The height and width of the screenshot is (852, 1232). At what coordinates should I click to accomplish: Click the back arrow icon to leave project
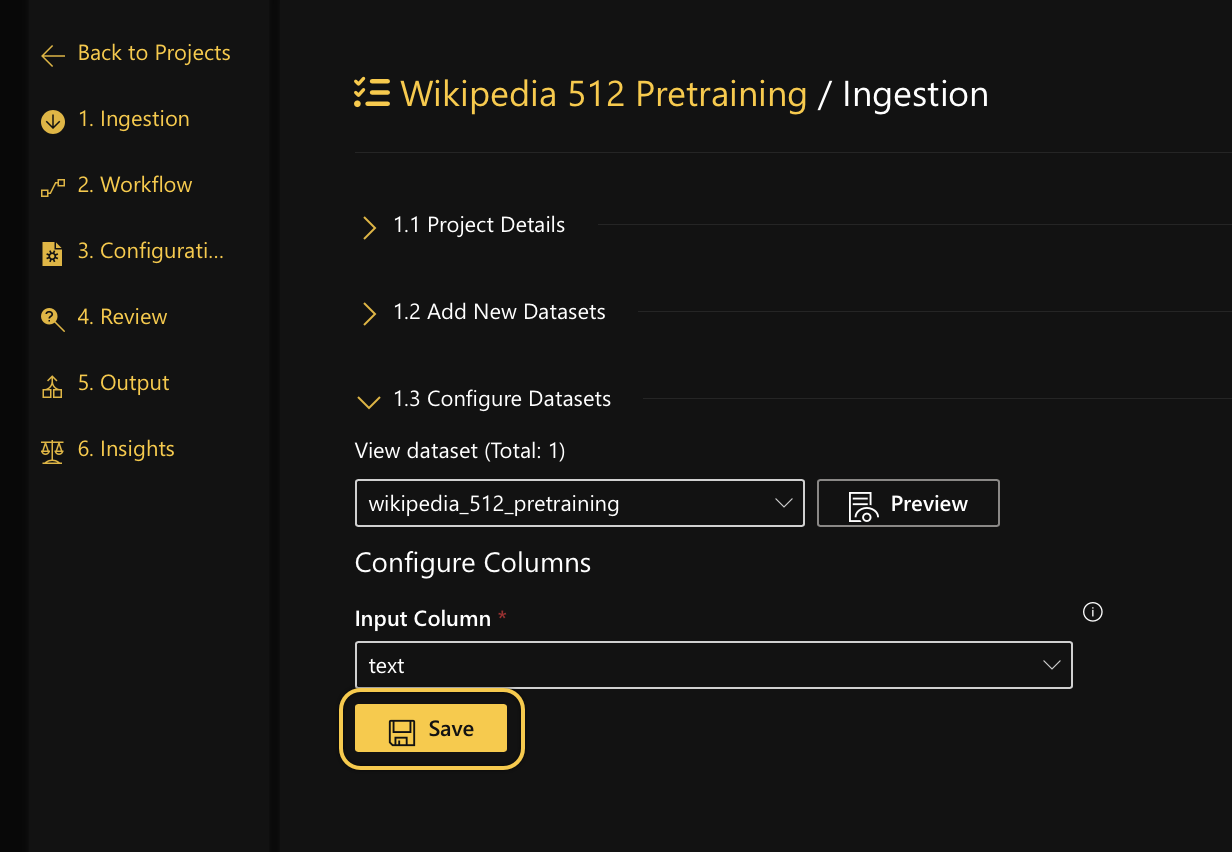pyautogui.click(x=52, y=55)
